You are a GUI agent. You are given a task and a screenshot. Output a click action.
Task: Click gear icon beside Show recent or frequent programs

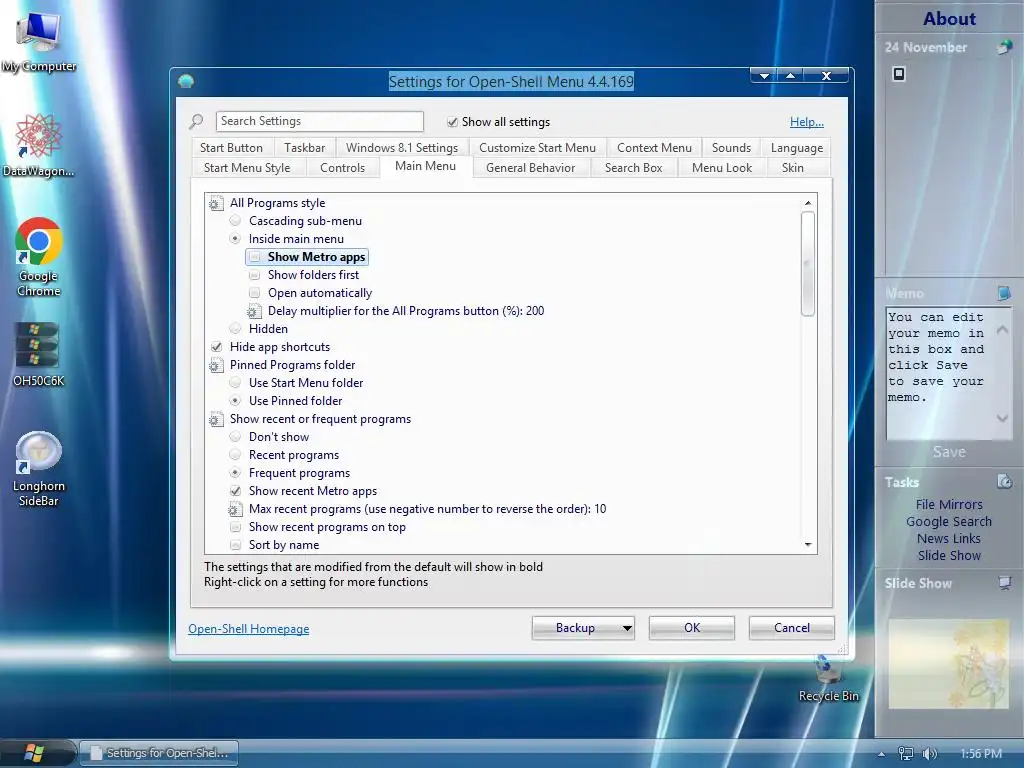click(216, 419)
